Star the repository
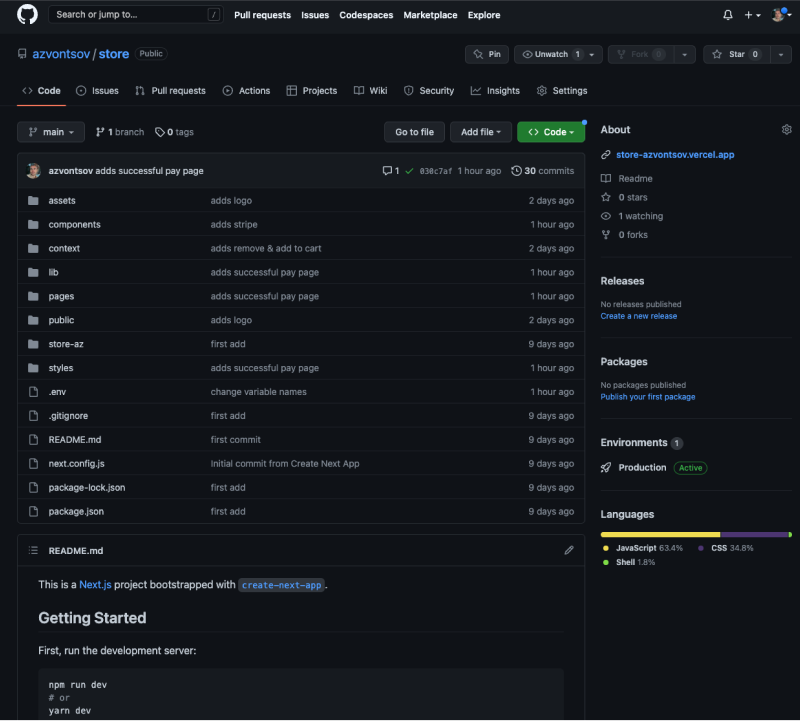 click(x=736, y=54)
